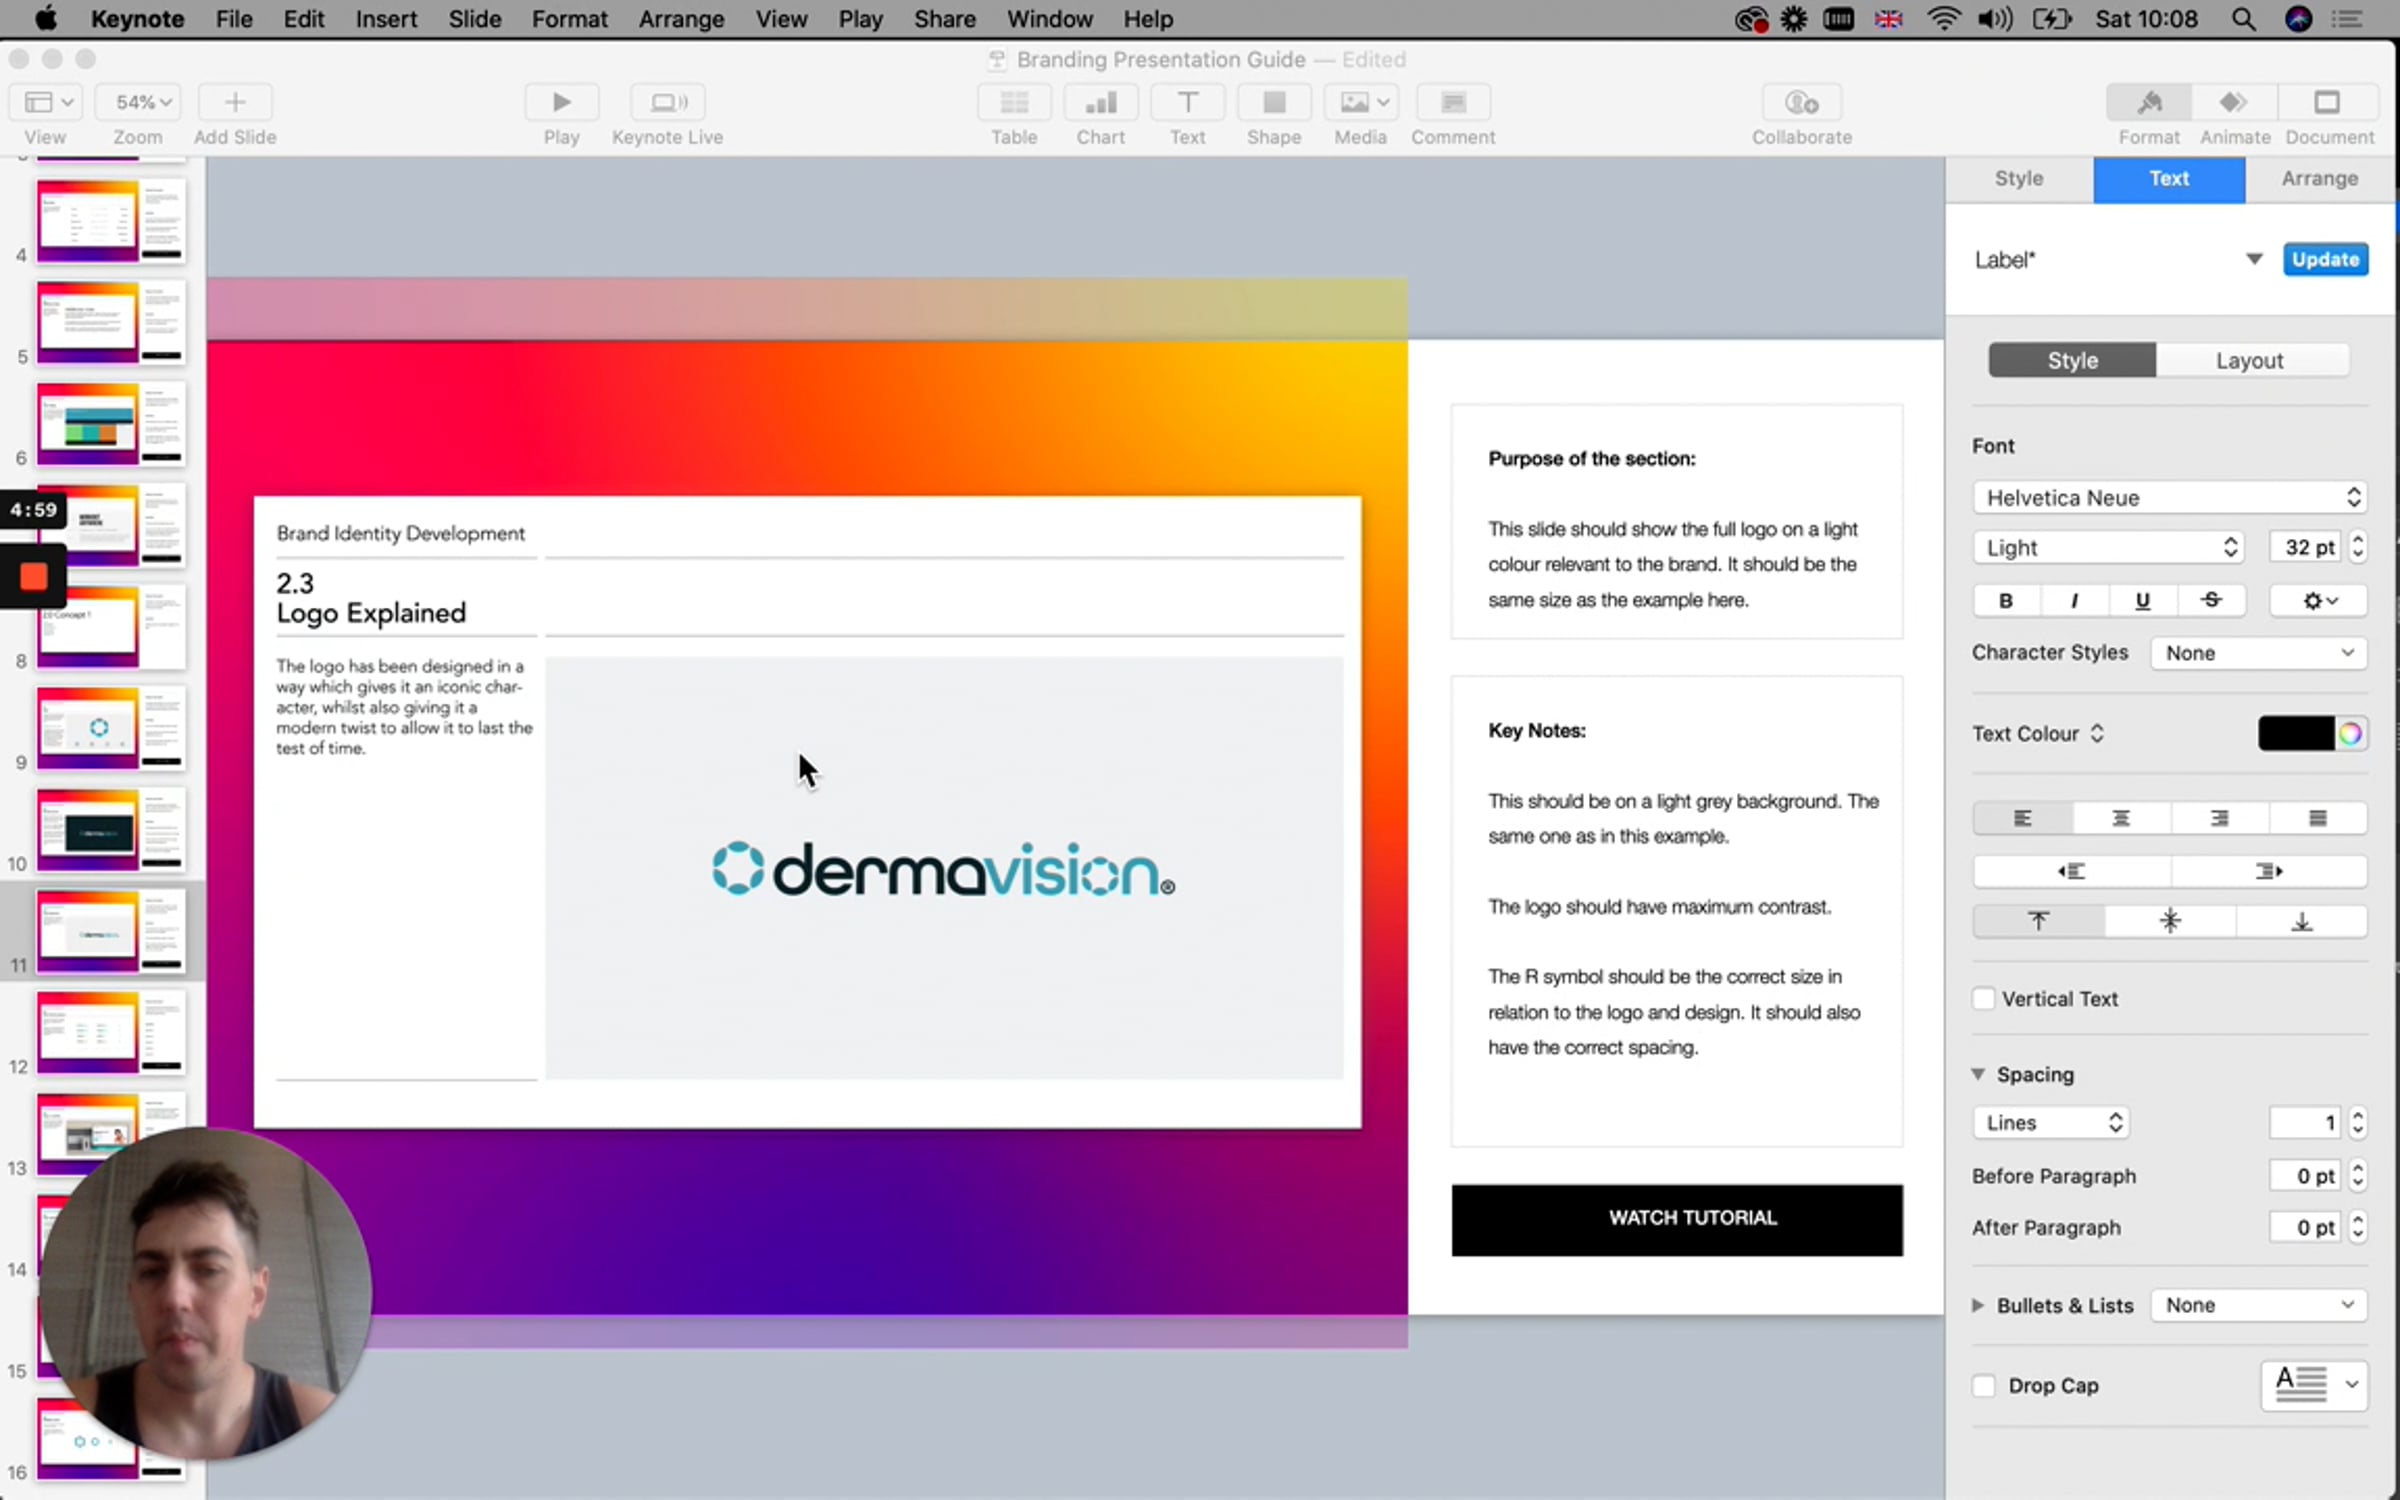Image resolution: width=2400 pixels, height=1500 pixels.
Task: Click the Update style button
Action: pyautogui.click(x=2324, y=259)
